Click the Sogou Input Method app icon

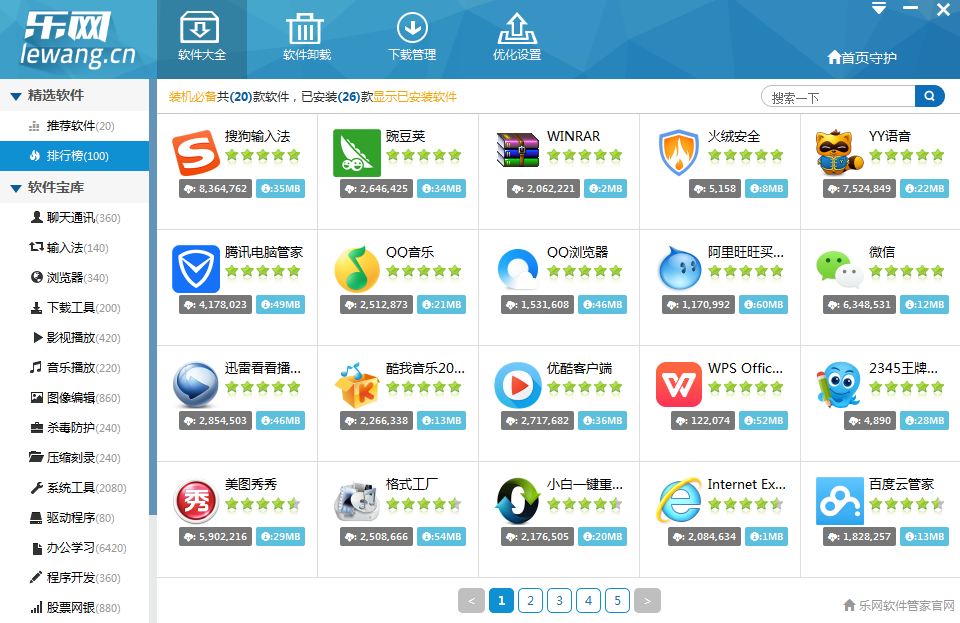click(x=194, y=153)
